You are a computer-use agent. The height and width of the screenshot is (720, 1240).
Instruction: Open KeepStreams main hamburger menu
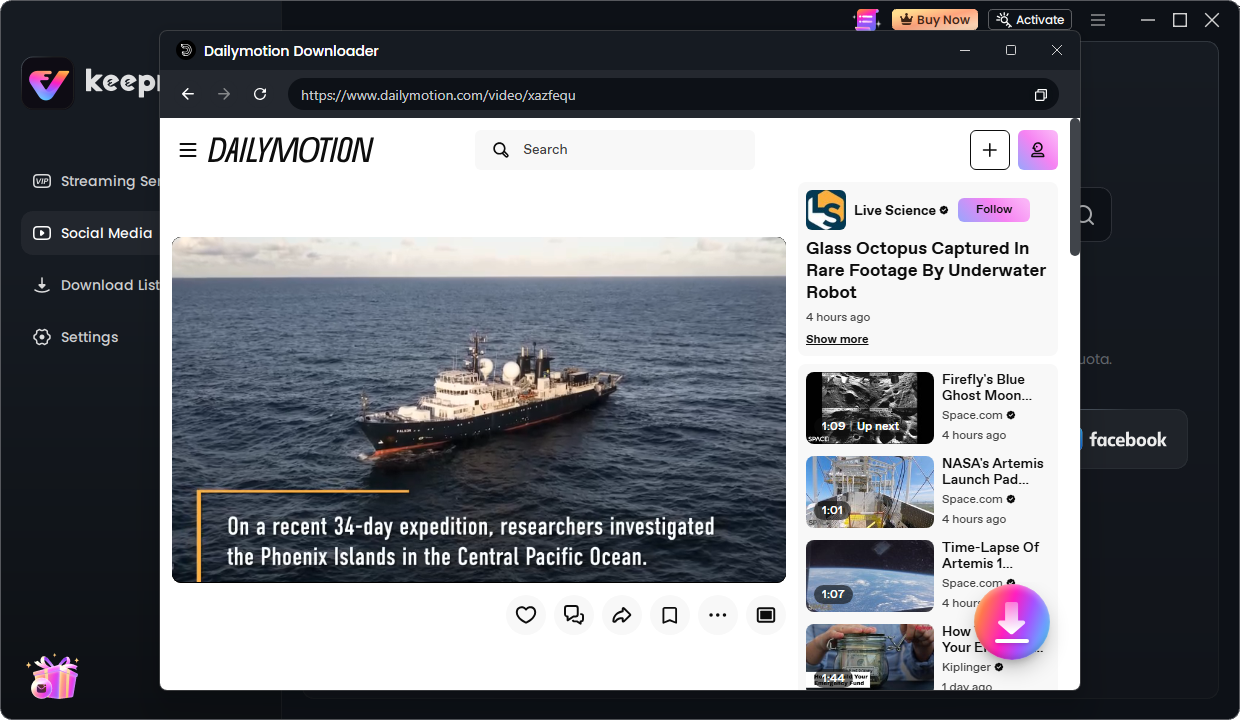[1098, 20]
